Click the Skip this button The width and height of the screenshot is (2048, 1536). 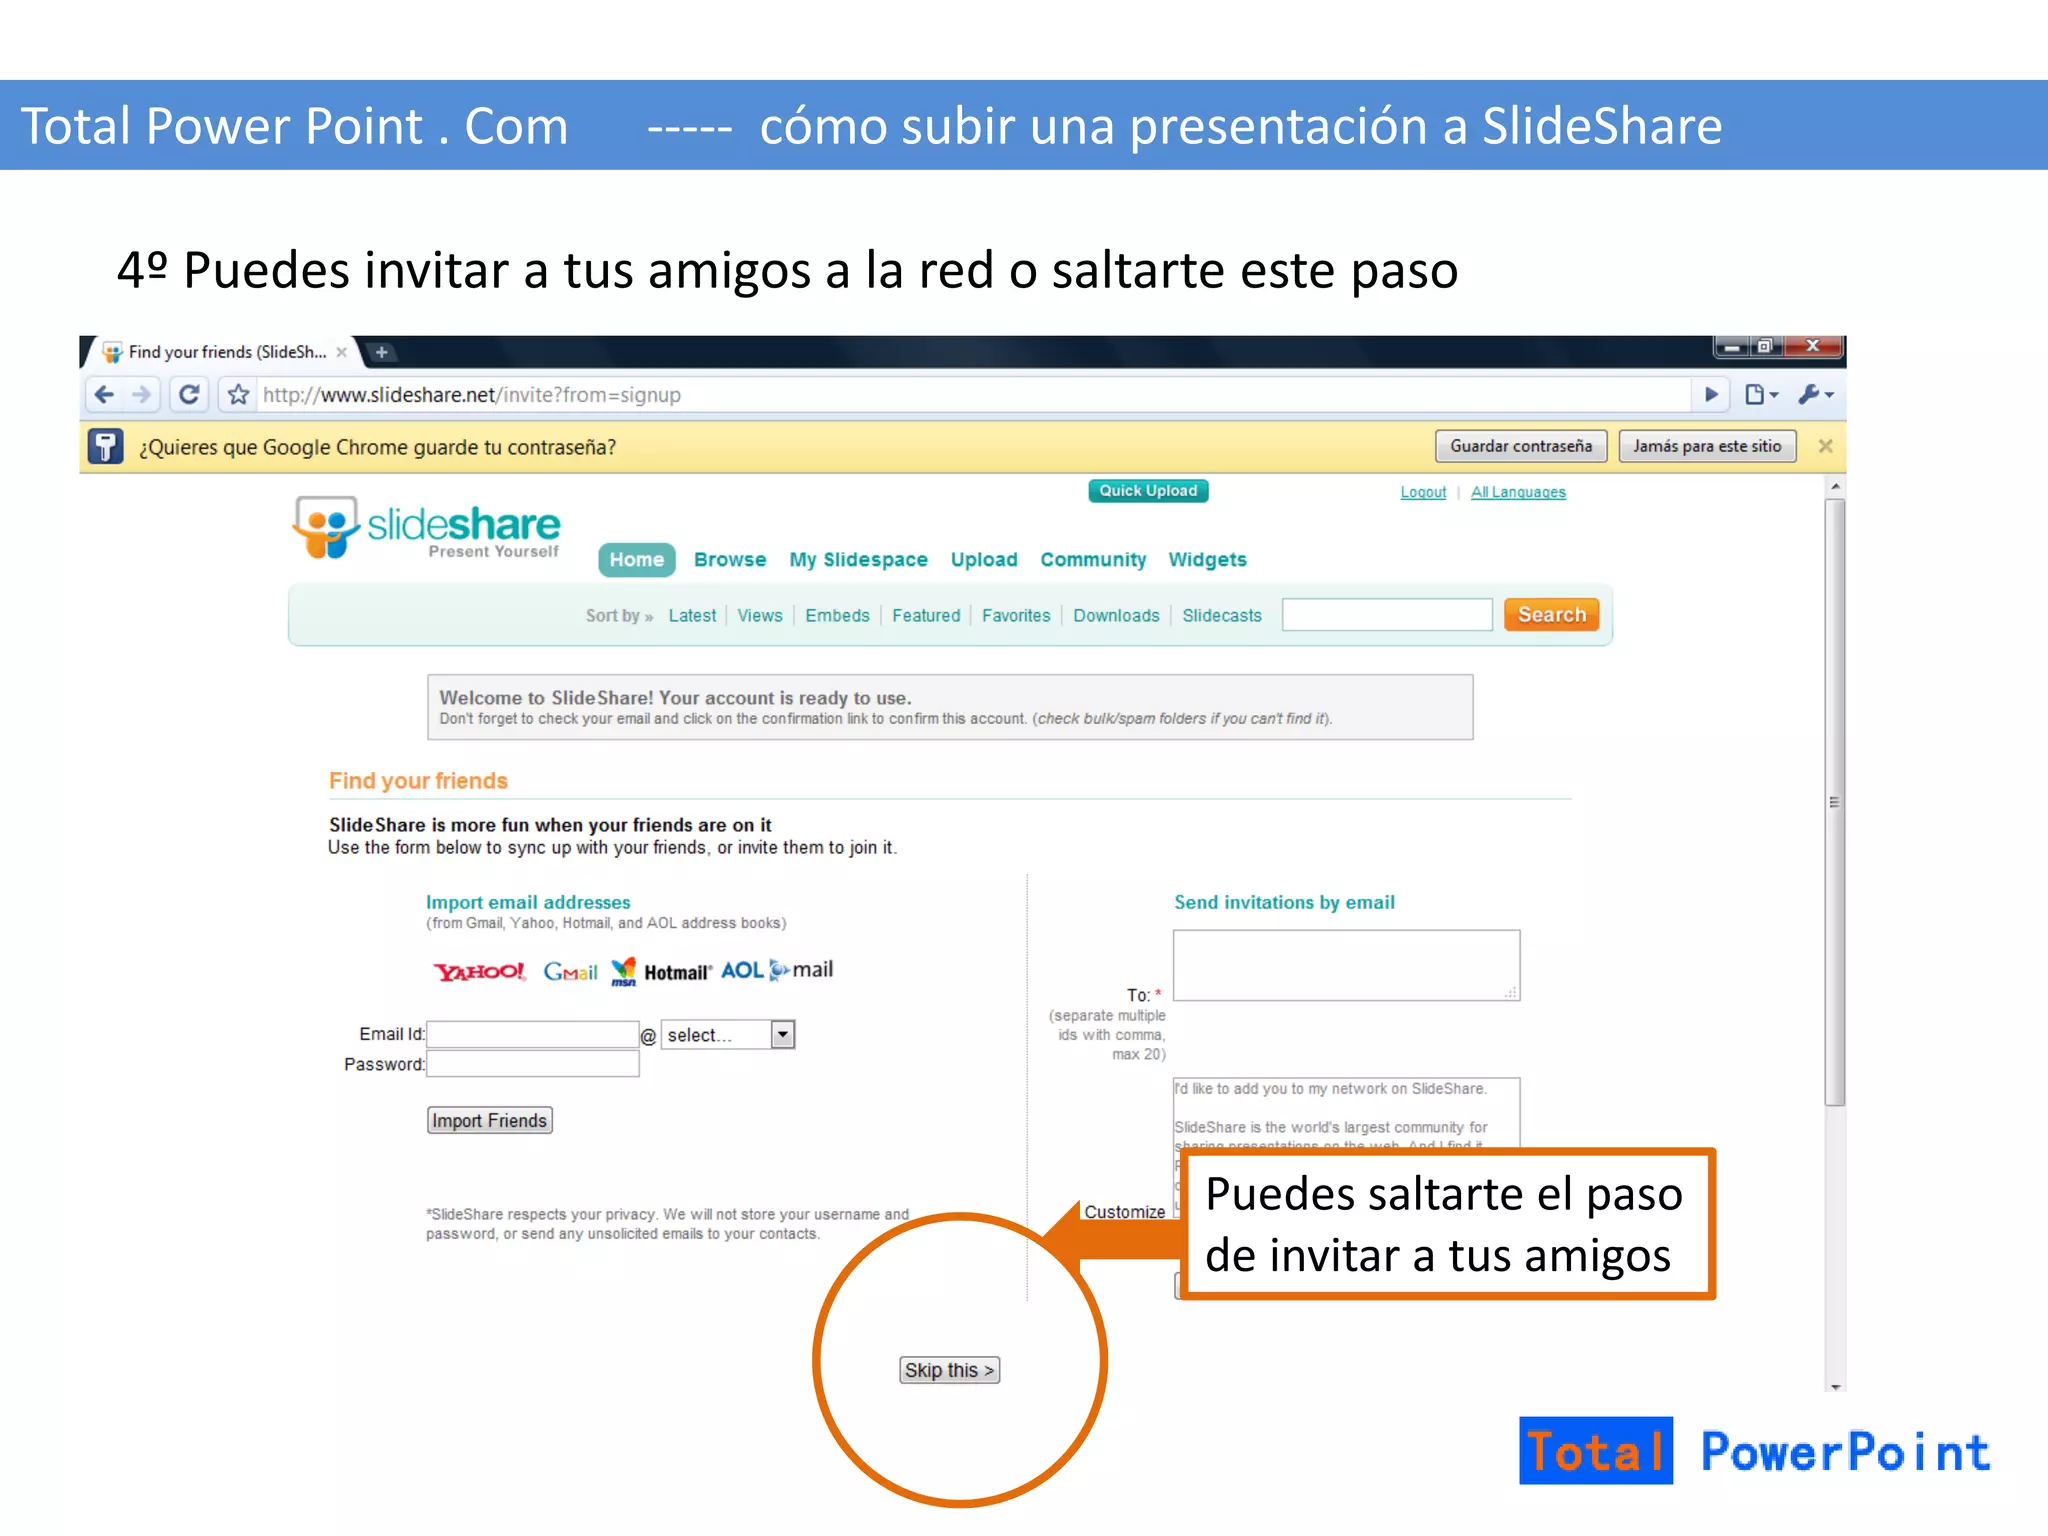pyautogui.click(x=949, y=1370)
